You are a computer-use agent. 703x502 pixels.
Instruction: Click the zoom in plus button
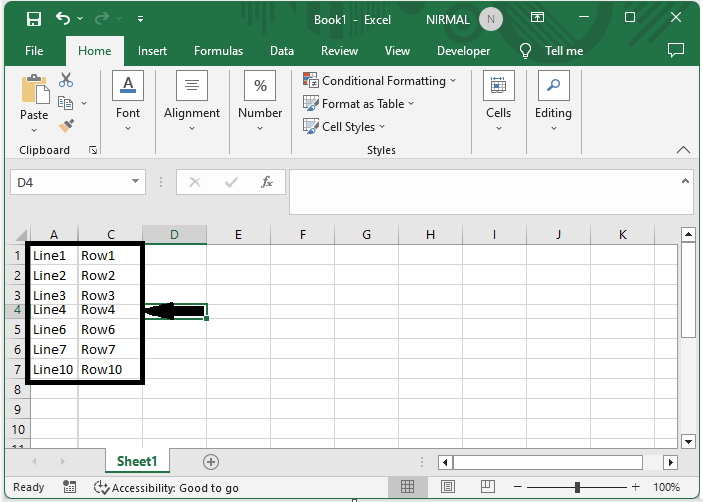point(635,487)
